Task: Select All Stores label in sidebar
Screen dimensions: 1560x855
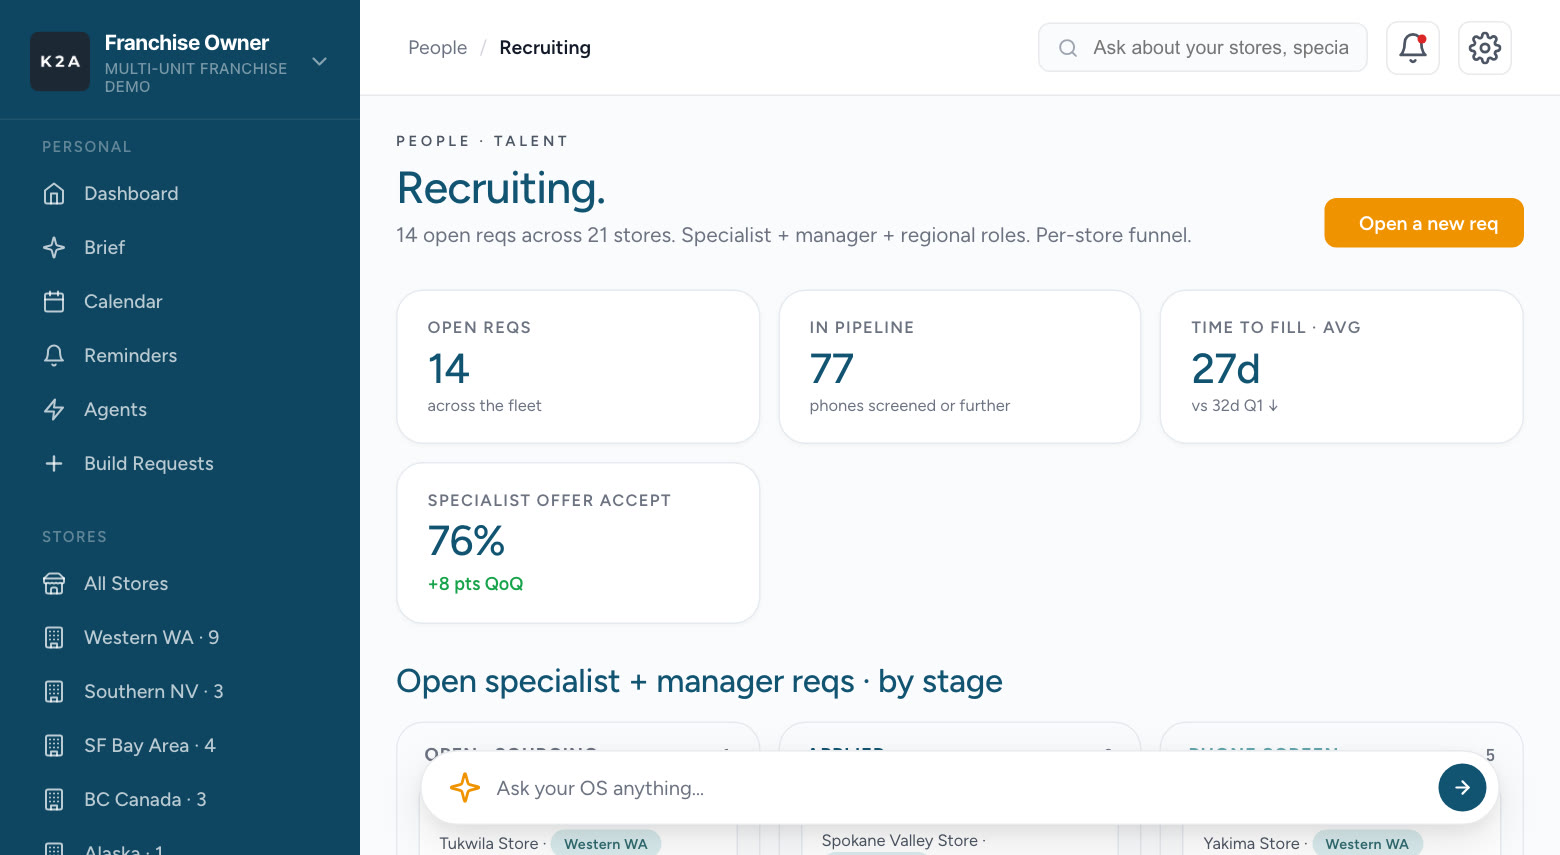Action: [126, 583]
